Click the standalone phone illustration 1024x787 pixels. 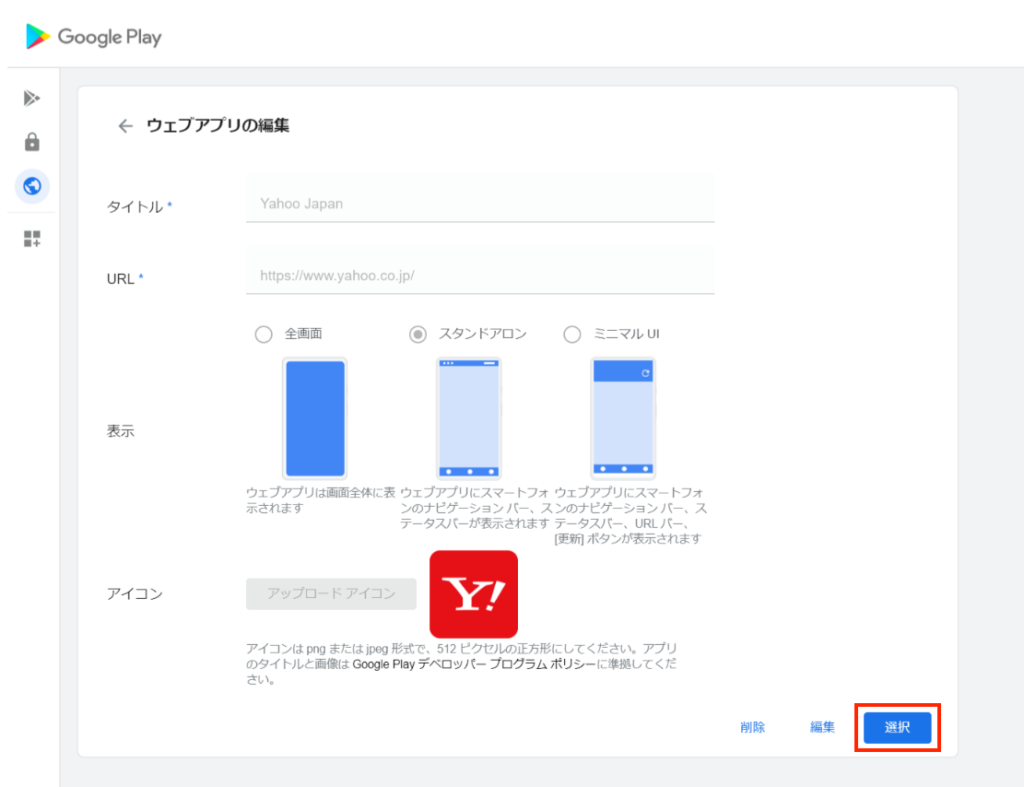[469, 419]
